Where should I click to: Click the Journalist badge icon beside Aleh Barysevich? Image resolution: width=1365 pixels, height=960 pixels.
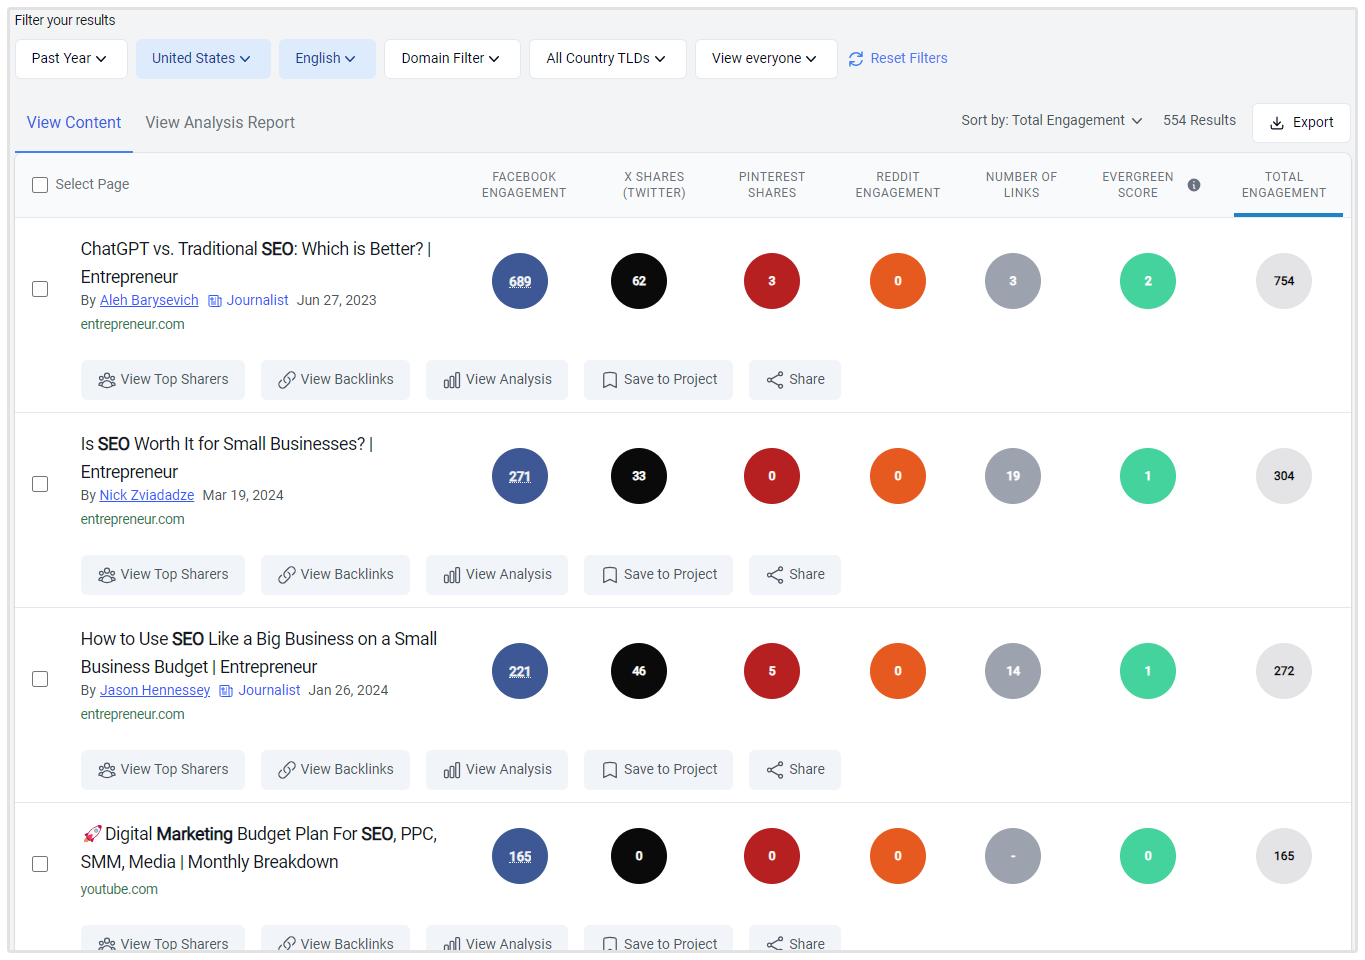(x=215, y=301)
